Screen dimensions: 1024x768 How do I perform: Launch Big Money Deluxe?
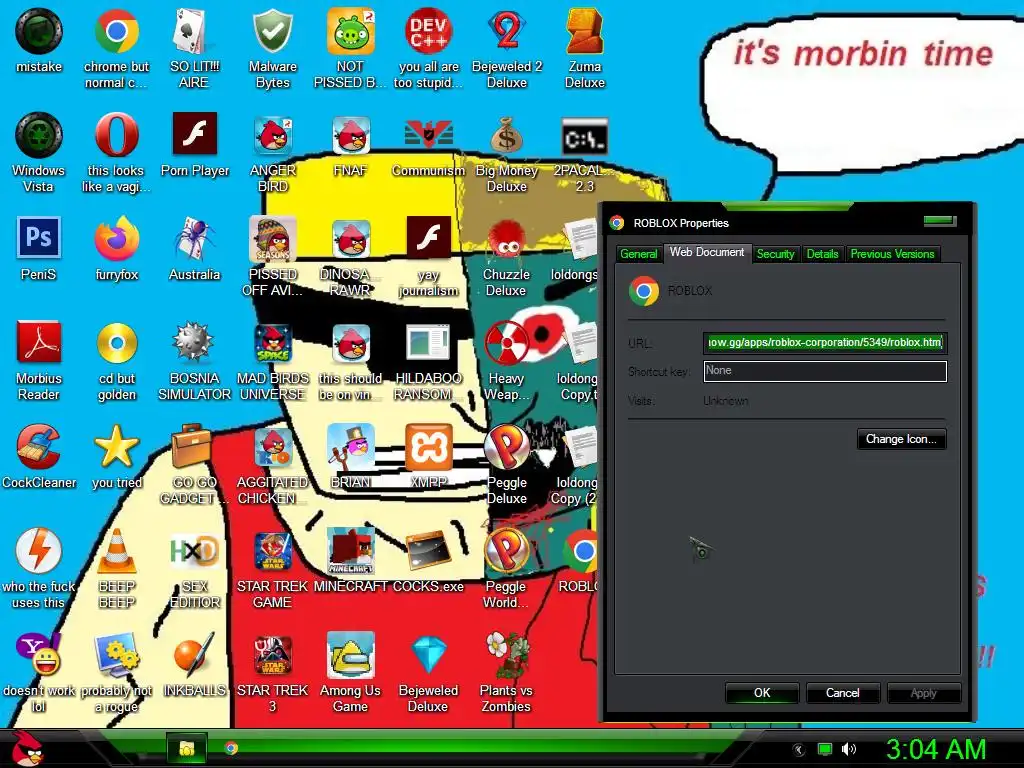point(507,135)
